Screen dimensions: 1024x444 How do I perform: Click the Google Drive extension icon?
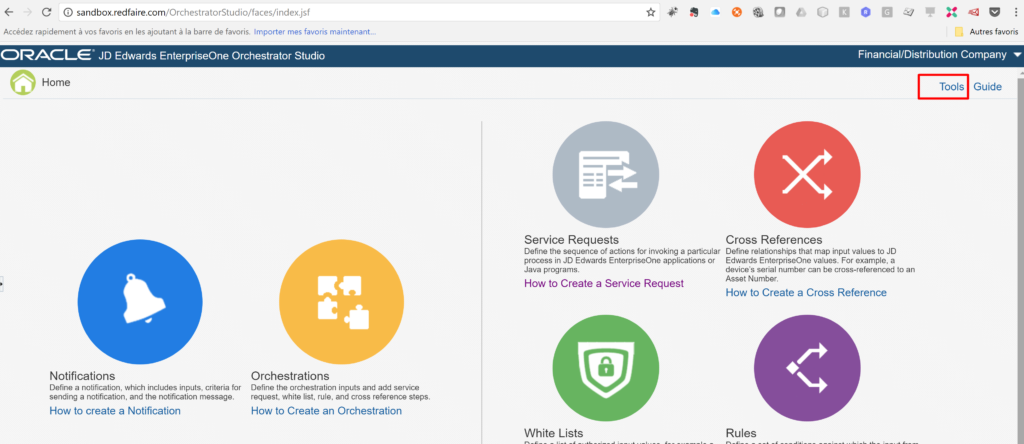pos(801,12)
